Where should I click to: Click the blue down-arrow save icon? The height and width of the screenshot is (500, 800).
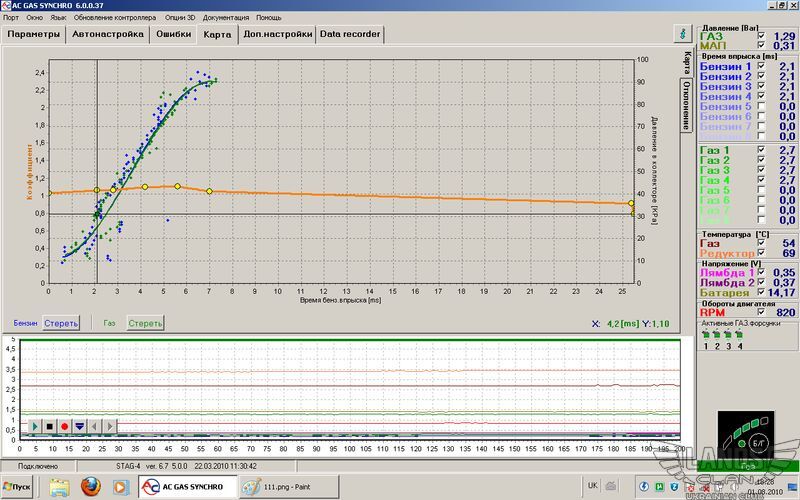point(79,426)
